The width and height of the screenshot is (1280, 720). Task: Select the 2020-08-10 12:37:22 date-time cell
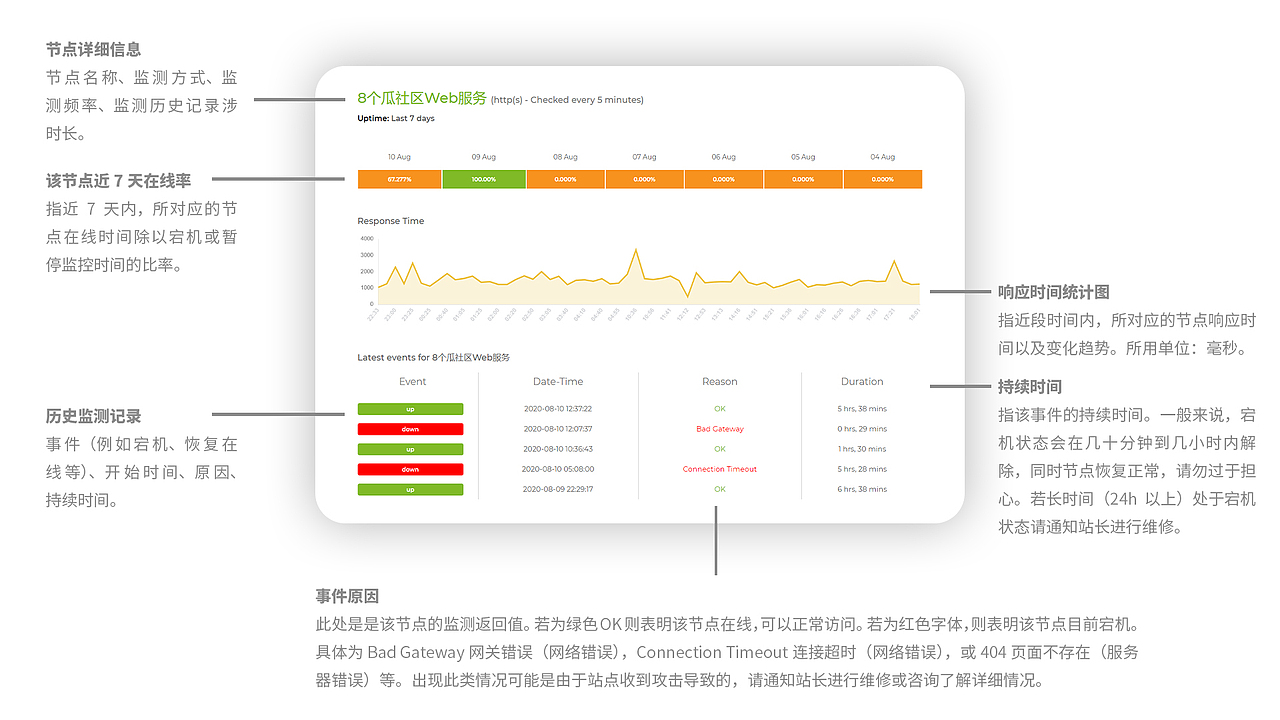[x=558, y=409]
